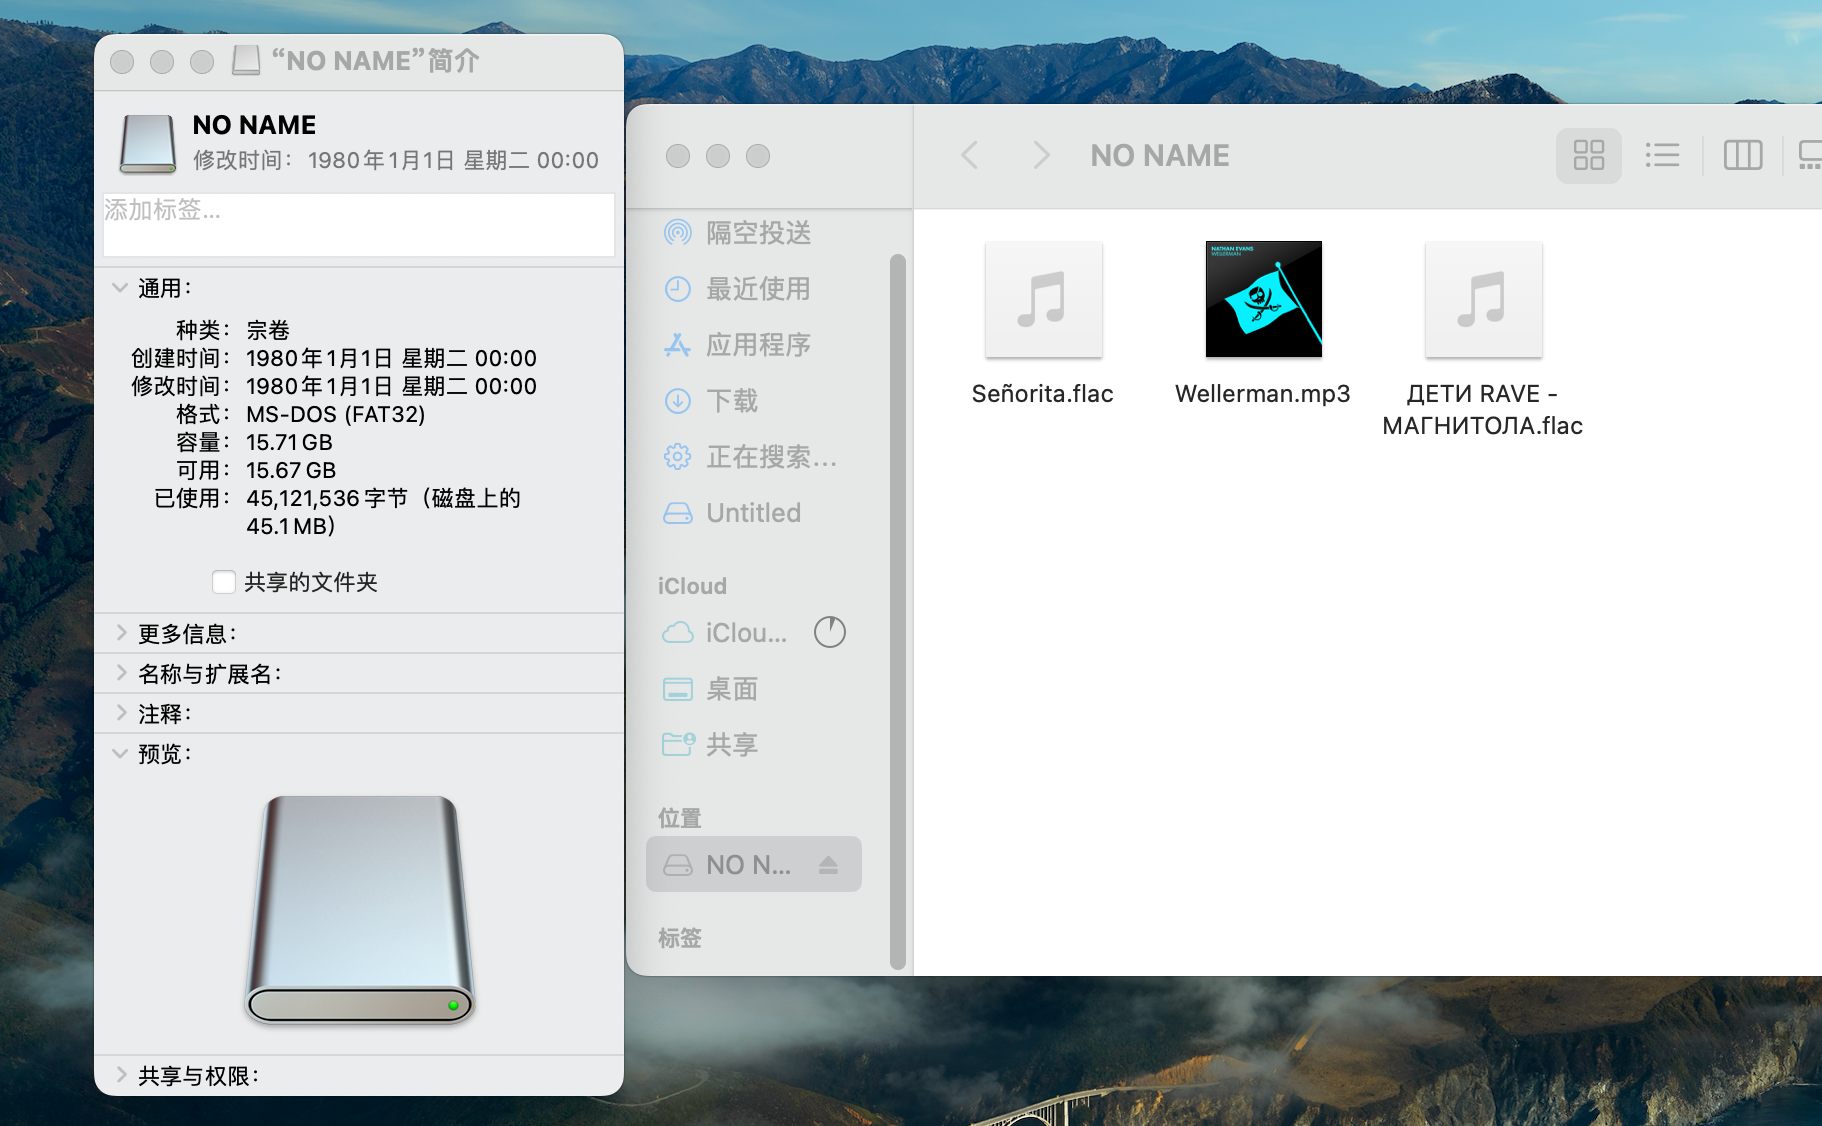Select the 正在搜索 smart search item
The height and width of the screenshot is (1126, 1822).
click(x=768, y=457)
